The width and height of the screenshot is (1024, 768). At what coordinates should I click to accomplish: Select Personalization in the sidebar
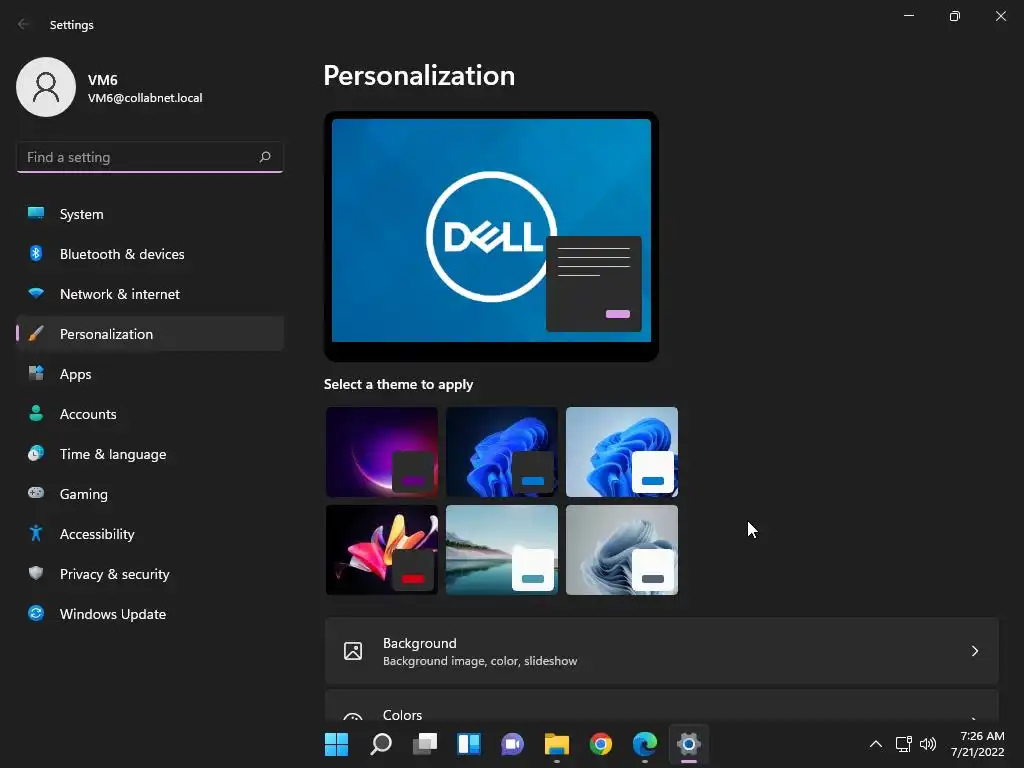pos(150,334)
